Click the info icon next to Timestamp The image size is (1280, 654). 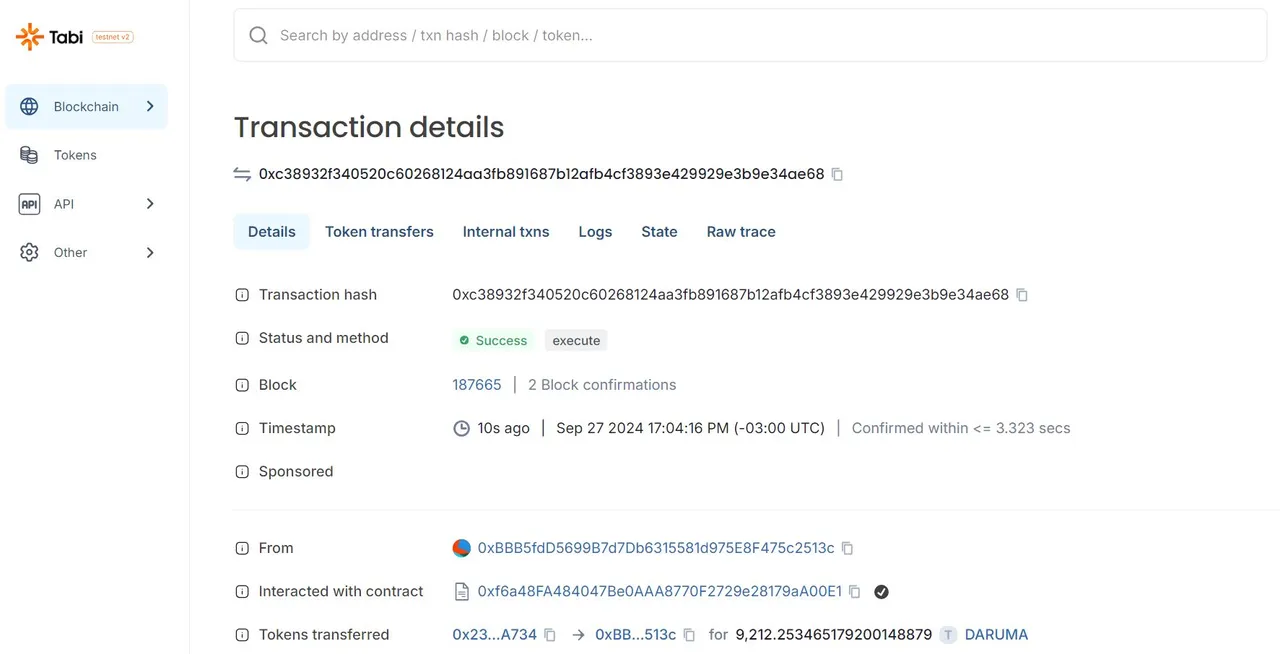(x=242, y=428)
